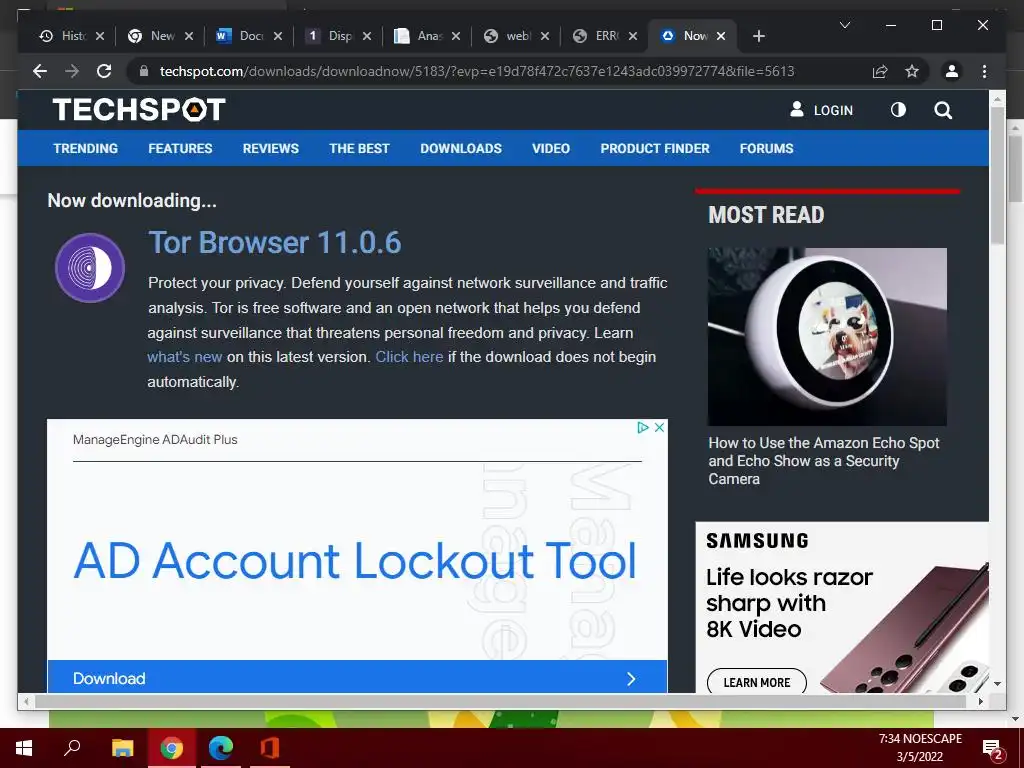Screen dimensions: 1024x768
Task: Open the what's new link
Action: (x=185, y=357)
